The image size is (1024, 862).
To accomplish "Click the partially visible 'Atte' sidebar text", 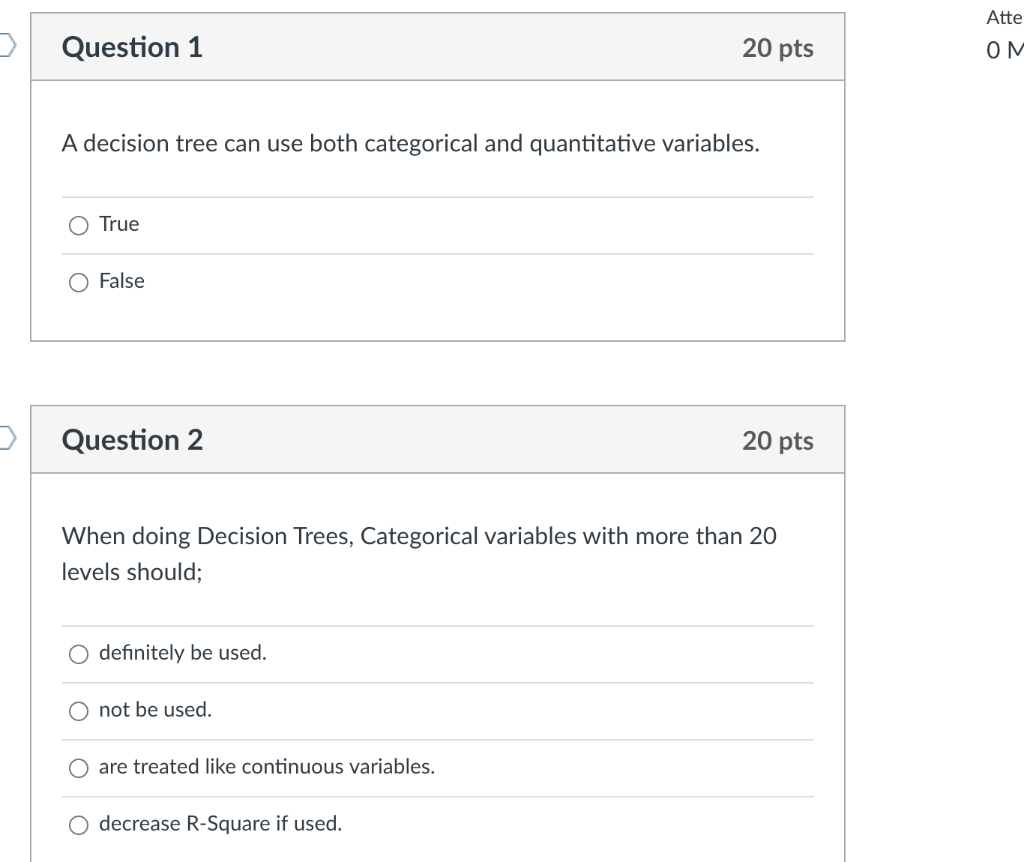I will coord(1004,18).
